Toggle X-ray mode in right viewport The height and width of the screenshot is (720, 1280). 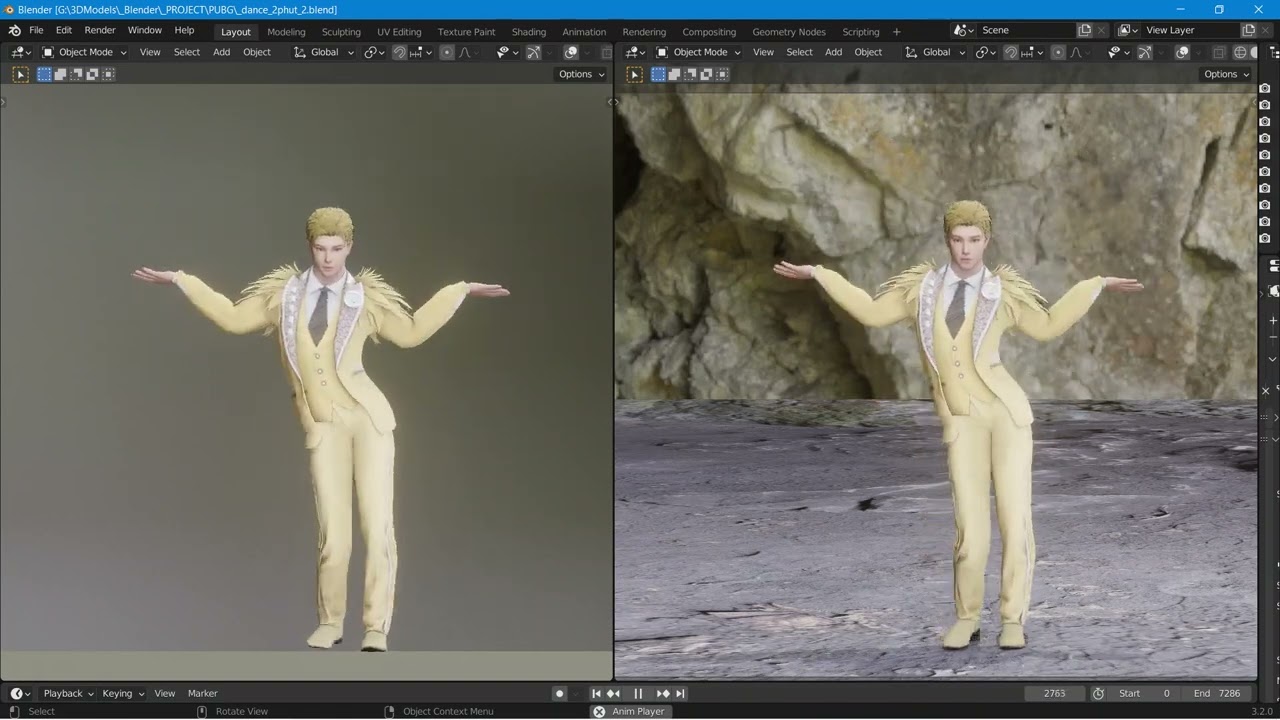(1219, 52)
